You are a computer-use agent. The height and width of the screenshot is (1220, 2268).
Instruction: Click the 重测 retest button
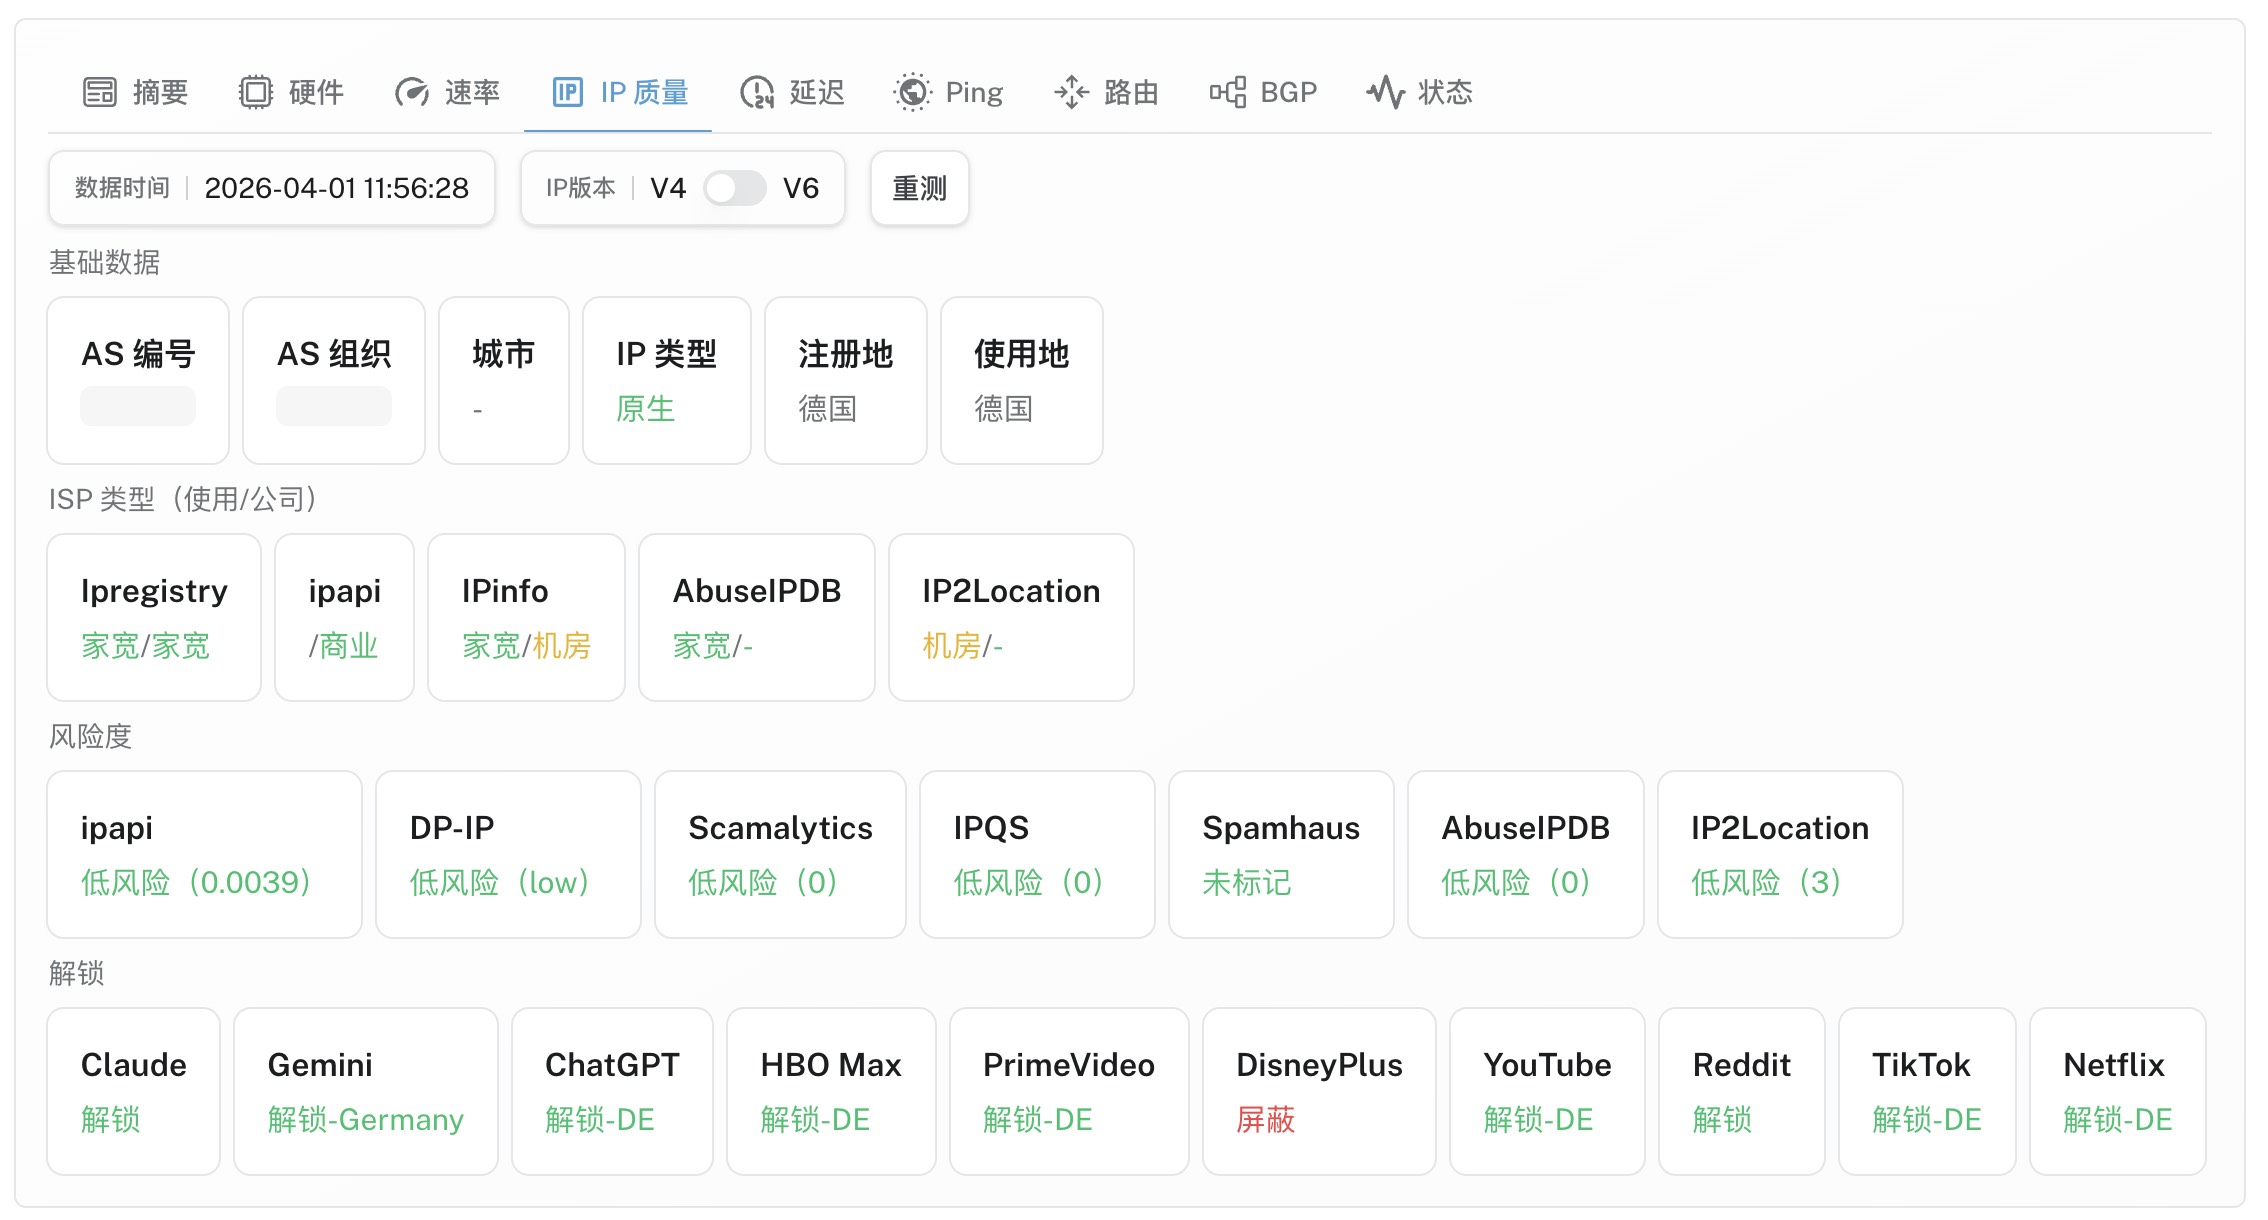click(x=919, y=188)
